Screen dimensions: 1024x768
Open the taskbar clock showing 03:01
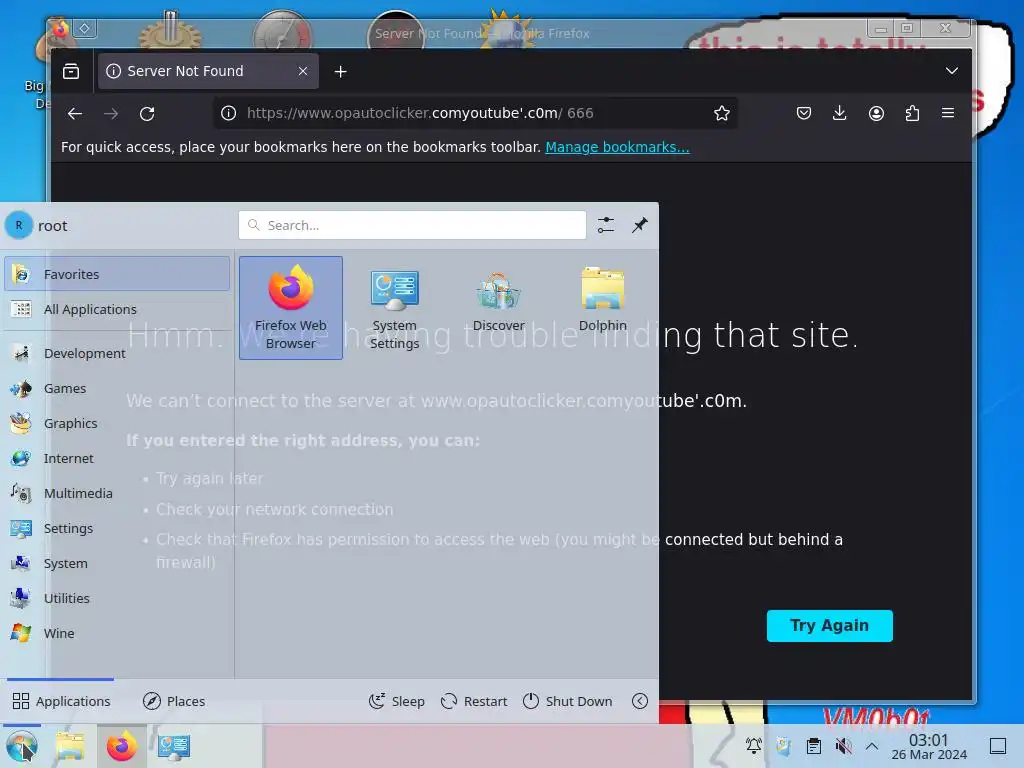929,746
